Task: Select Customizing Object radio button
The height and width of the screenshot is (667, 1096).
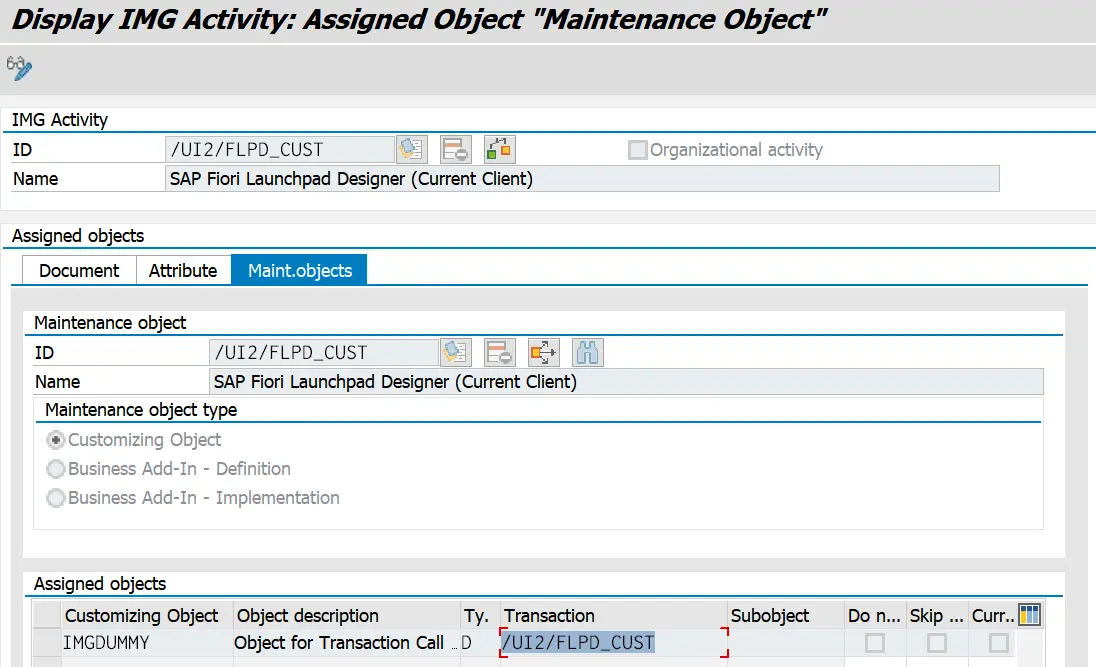Action: click(56, 440)
